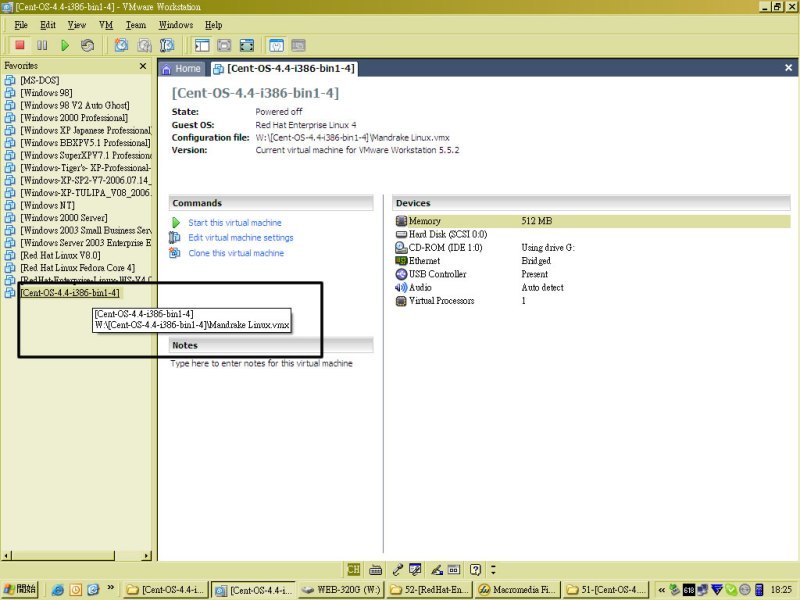
Task: Select [Windows-XP-SP2-V7-2006.07.14_ favorite
Action: (x=85, y=180)
